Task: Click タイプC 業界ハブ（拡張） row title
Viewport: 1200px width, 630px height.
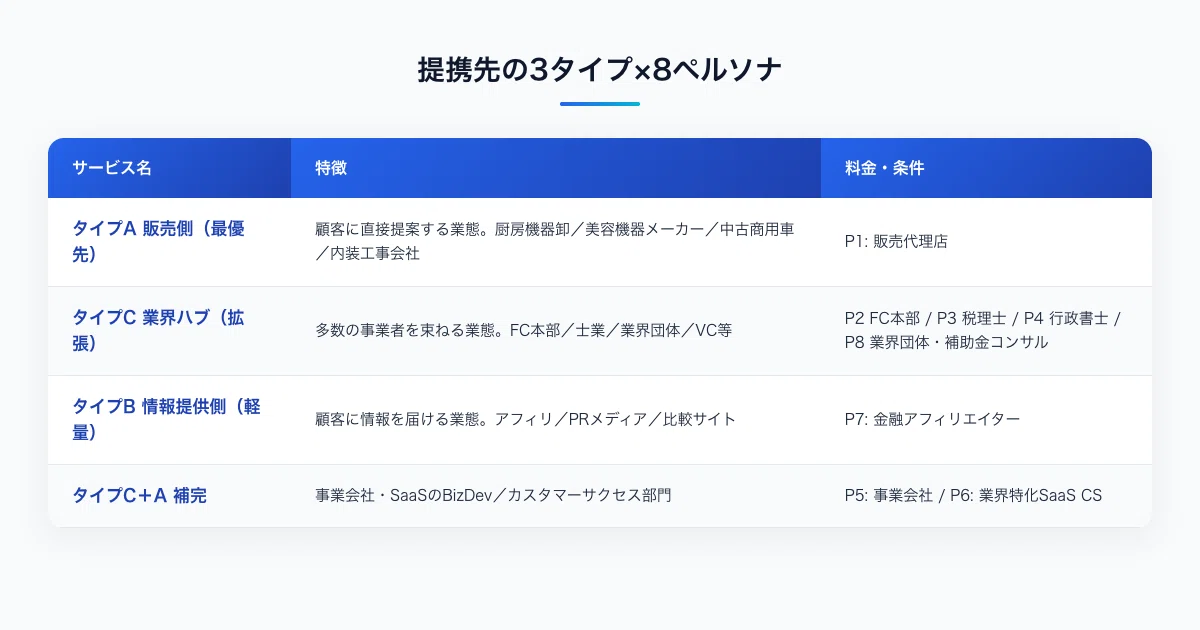Action: tap(159, 330)
